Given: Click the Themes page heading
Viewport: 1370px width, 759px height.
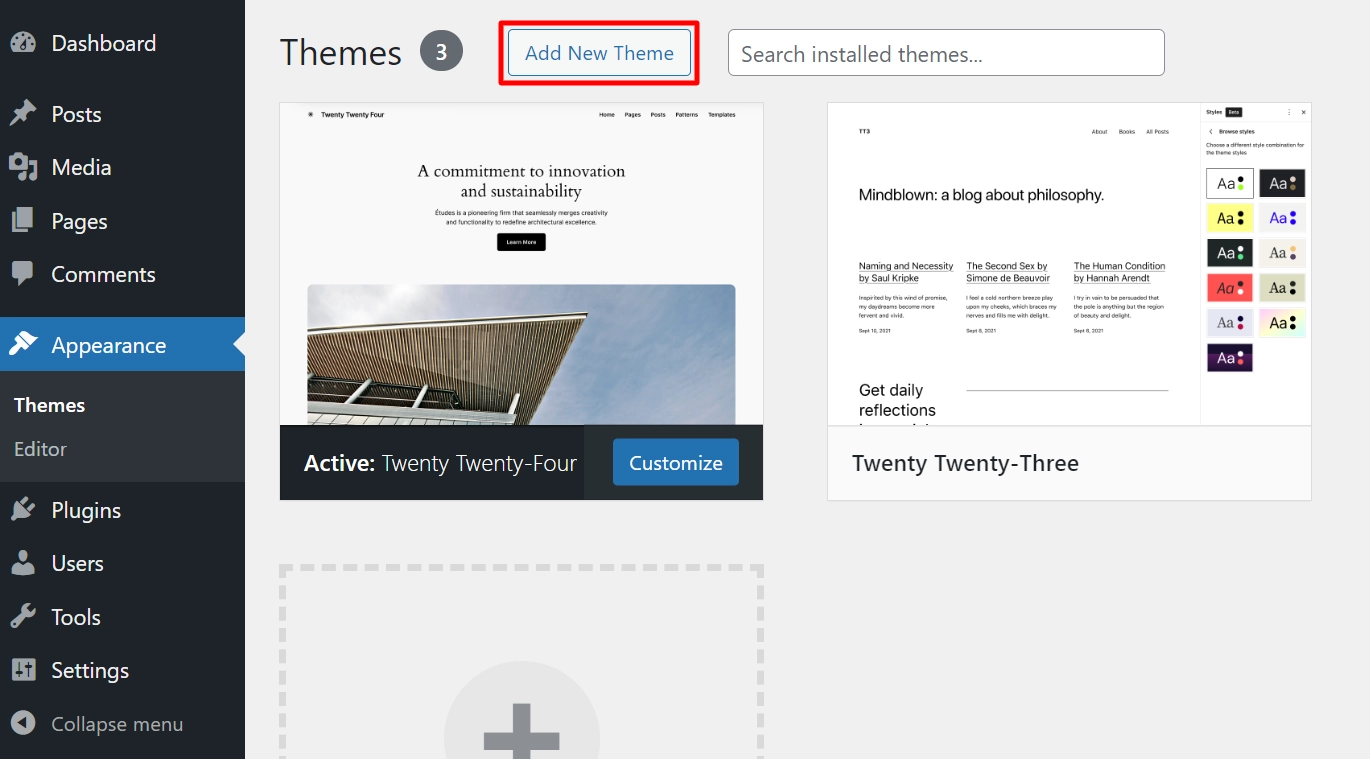Looking at the screenshot, I should pos(341,52).
